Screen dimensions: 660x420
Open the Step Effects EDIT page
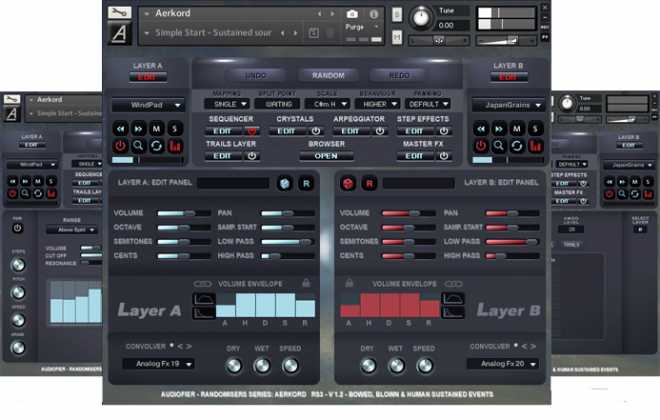(x=415, y=131)
